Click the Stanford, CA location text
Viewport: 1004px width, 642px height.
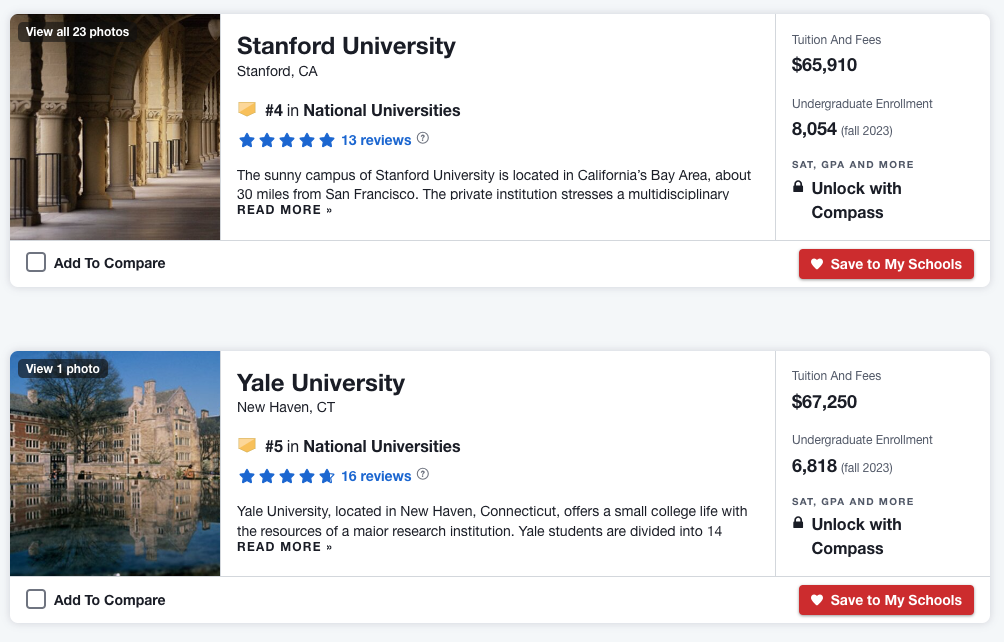click(277, 71)
